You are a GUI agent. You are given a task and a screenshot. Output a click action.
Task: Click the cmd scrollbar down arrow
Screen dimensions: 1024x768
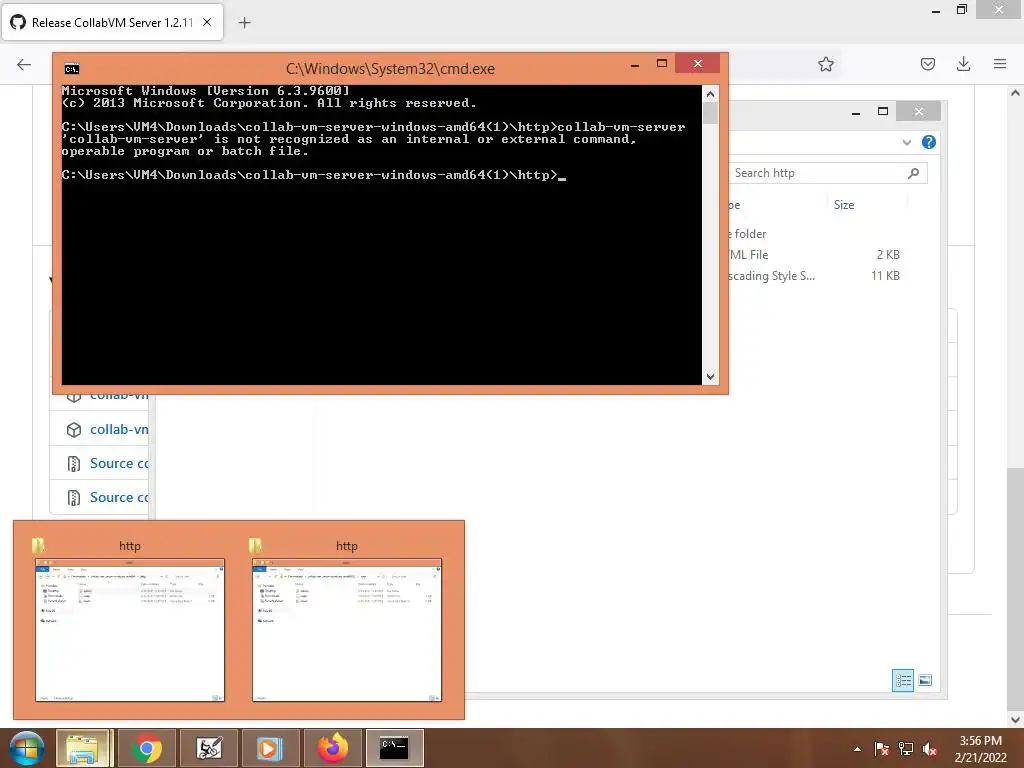710,377
